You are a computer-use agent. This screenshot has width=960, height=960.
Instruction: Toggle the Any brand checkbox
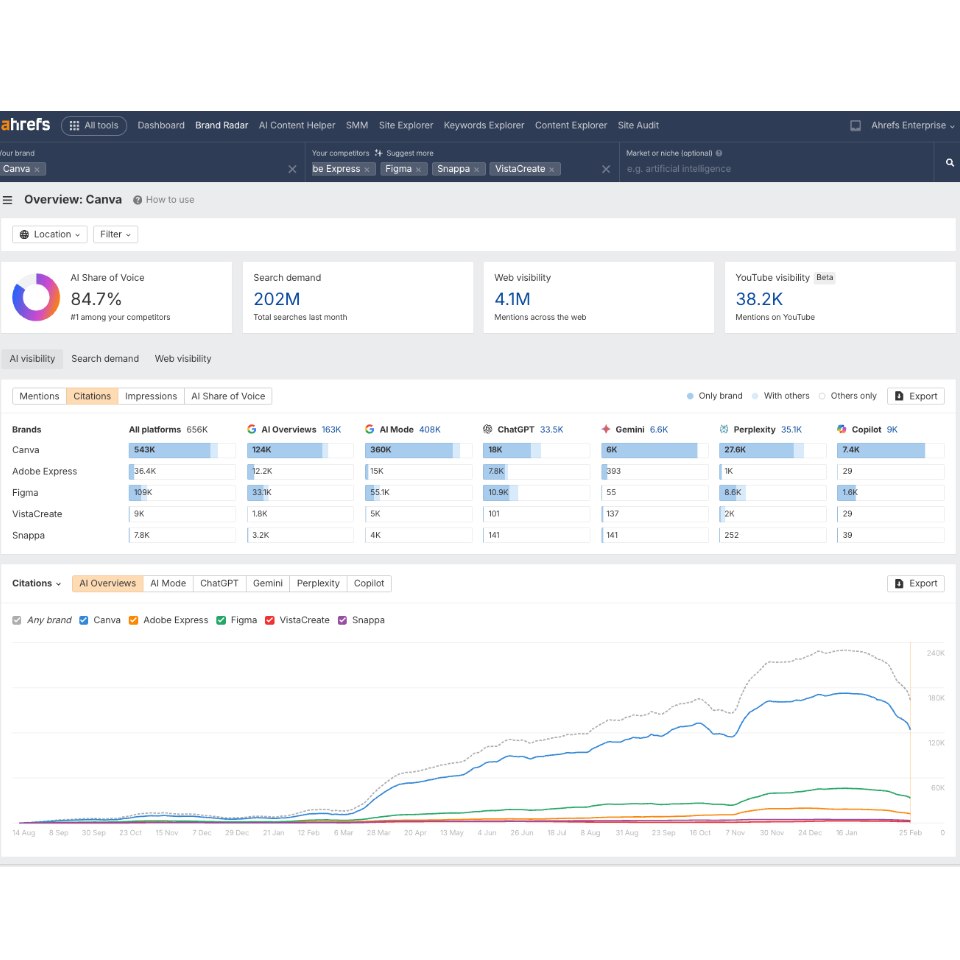17,620
